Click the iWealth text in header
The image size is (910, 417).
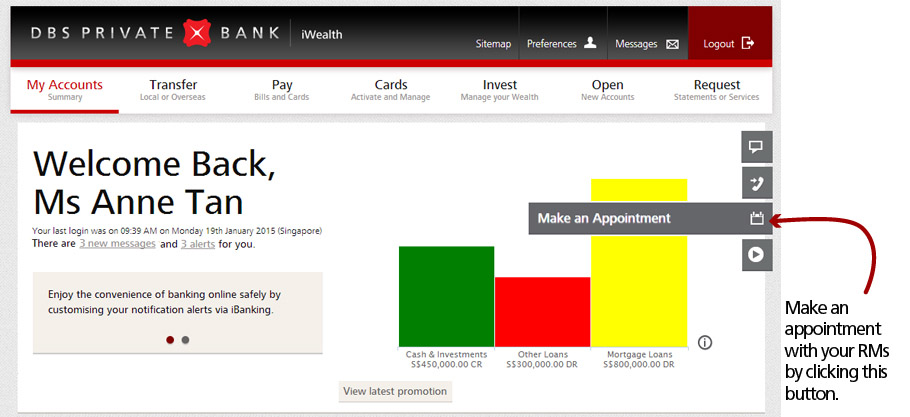pyautogui.click(x=322, y=35)
